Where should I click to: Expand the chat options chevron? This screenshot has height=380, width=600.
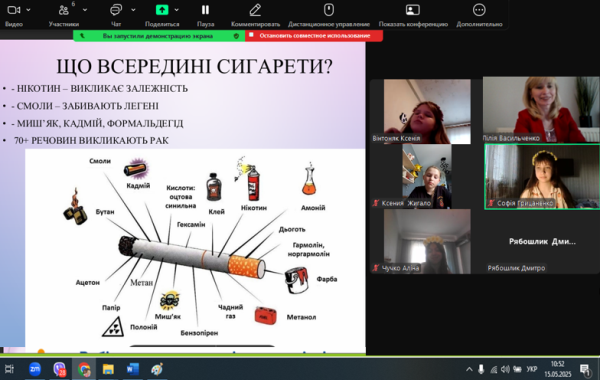133,10
